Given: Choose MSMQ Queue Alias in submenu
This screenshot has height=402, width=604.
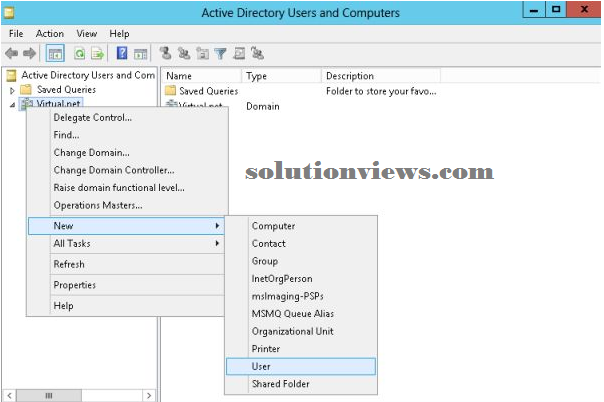Looking at the screenshot, I should [x=301, y=313].
